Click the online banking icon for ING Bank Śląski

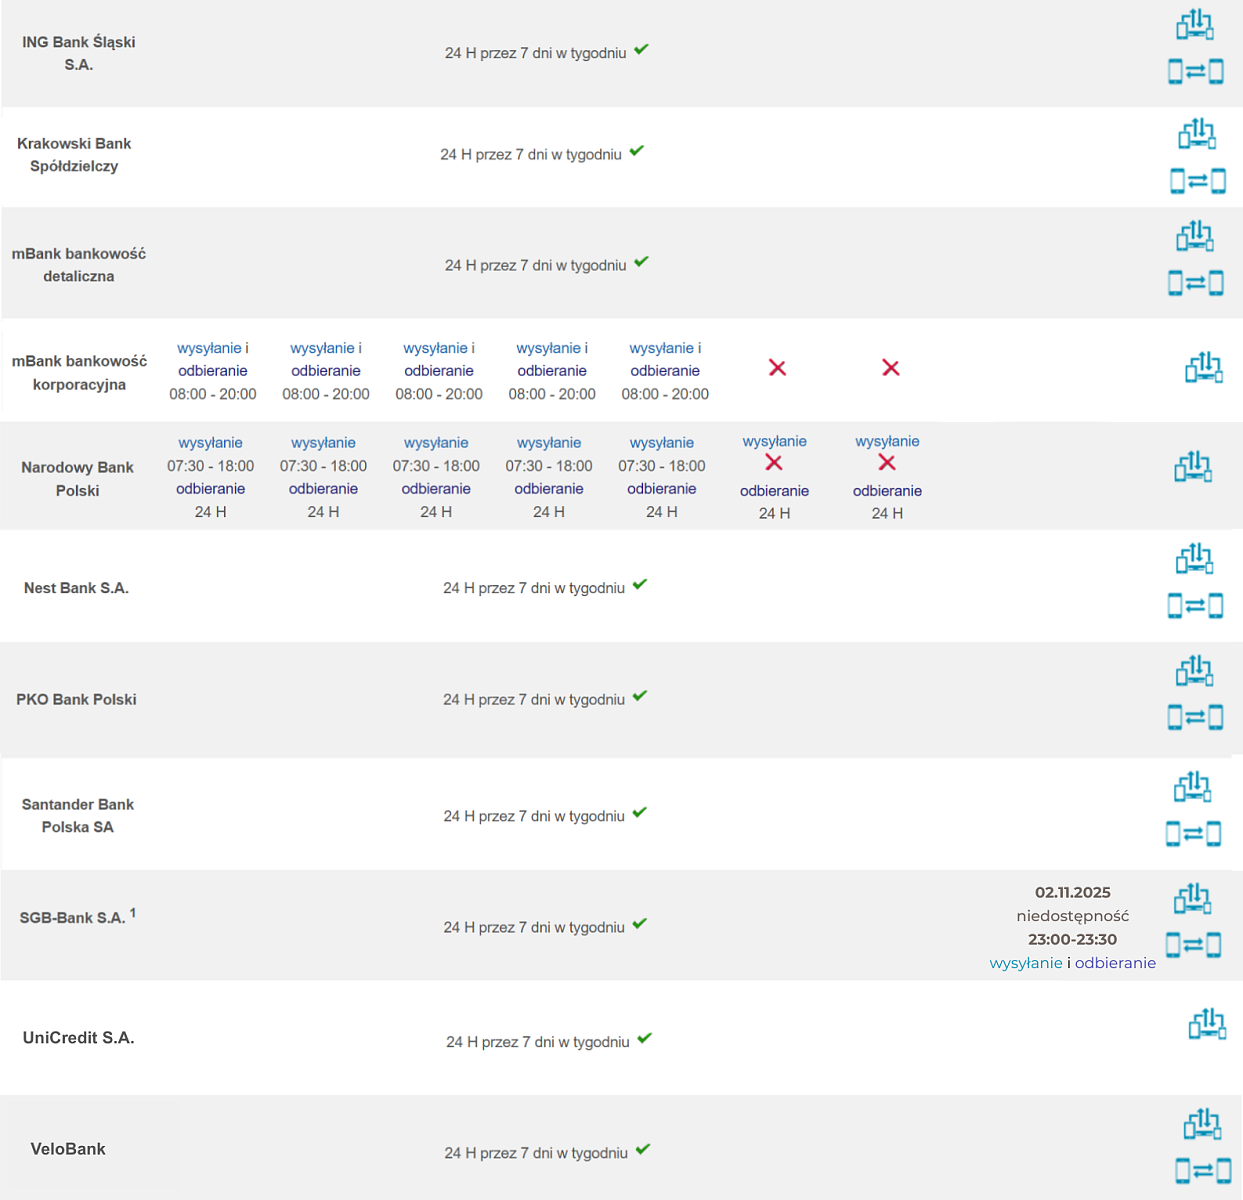[1194, 25]
